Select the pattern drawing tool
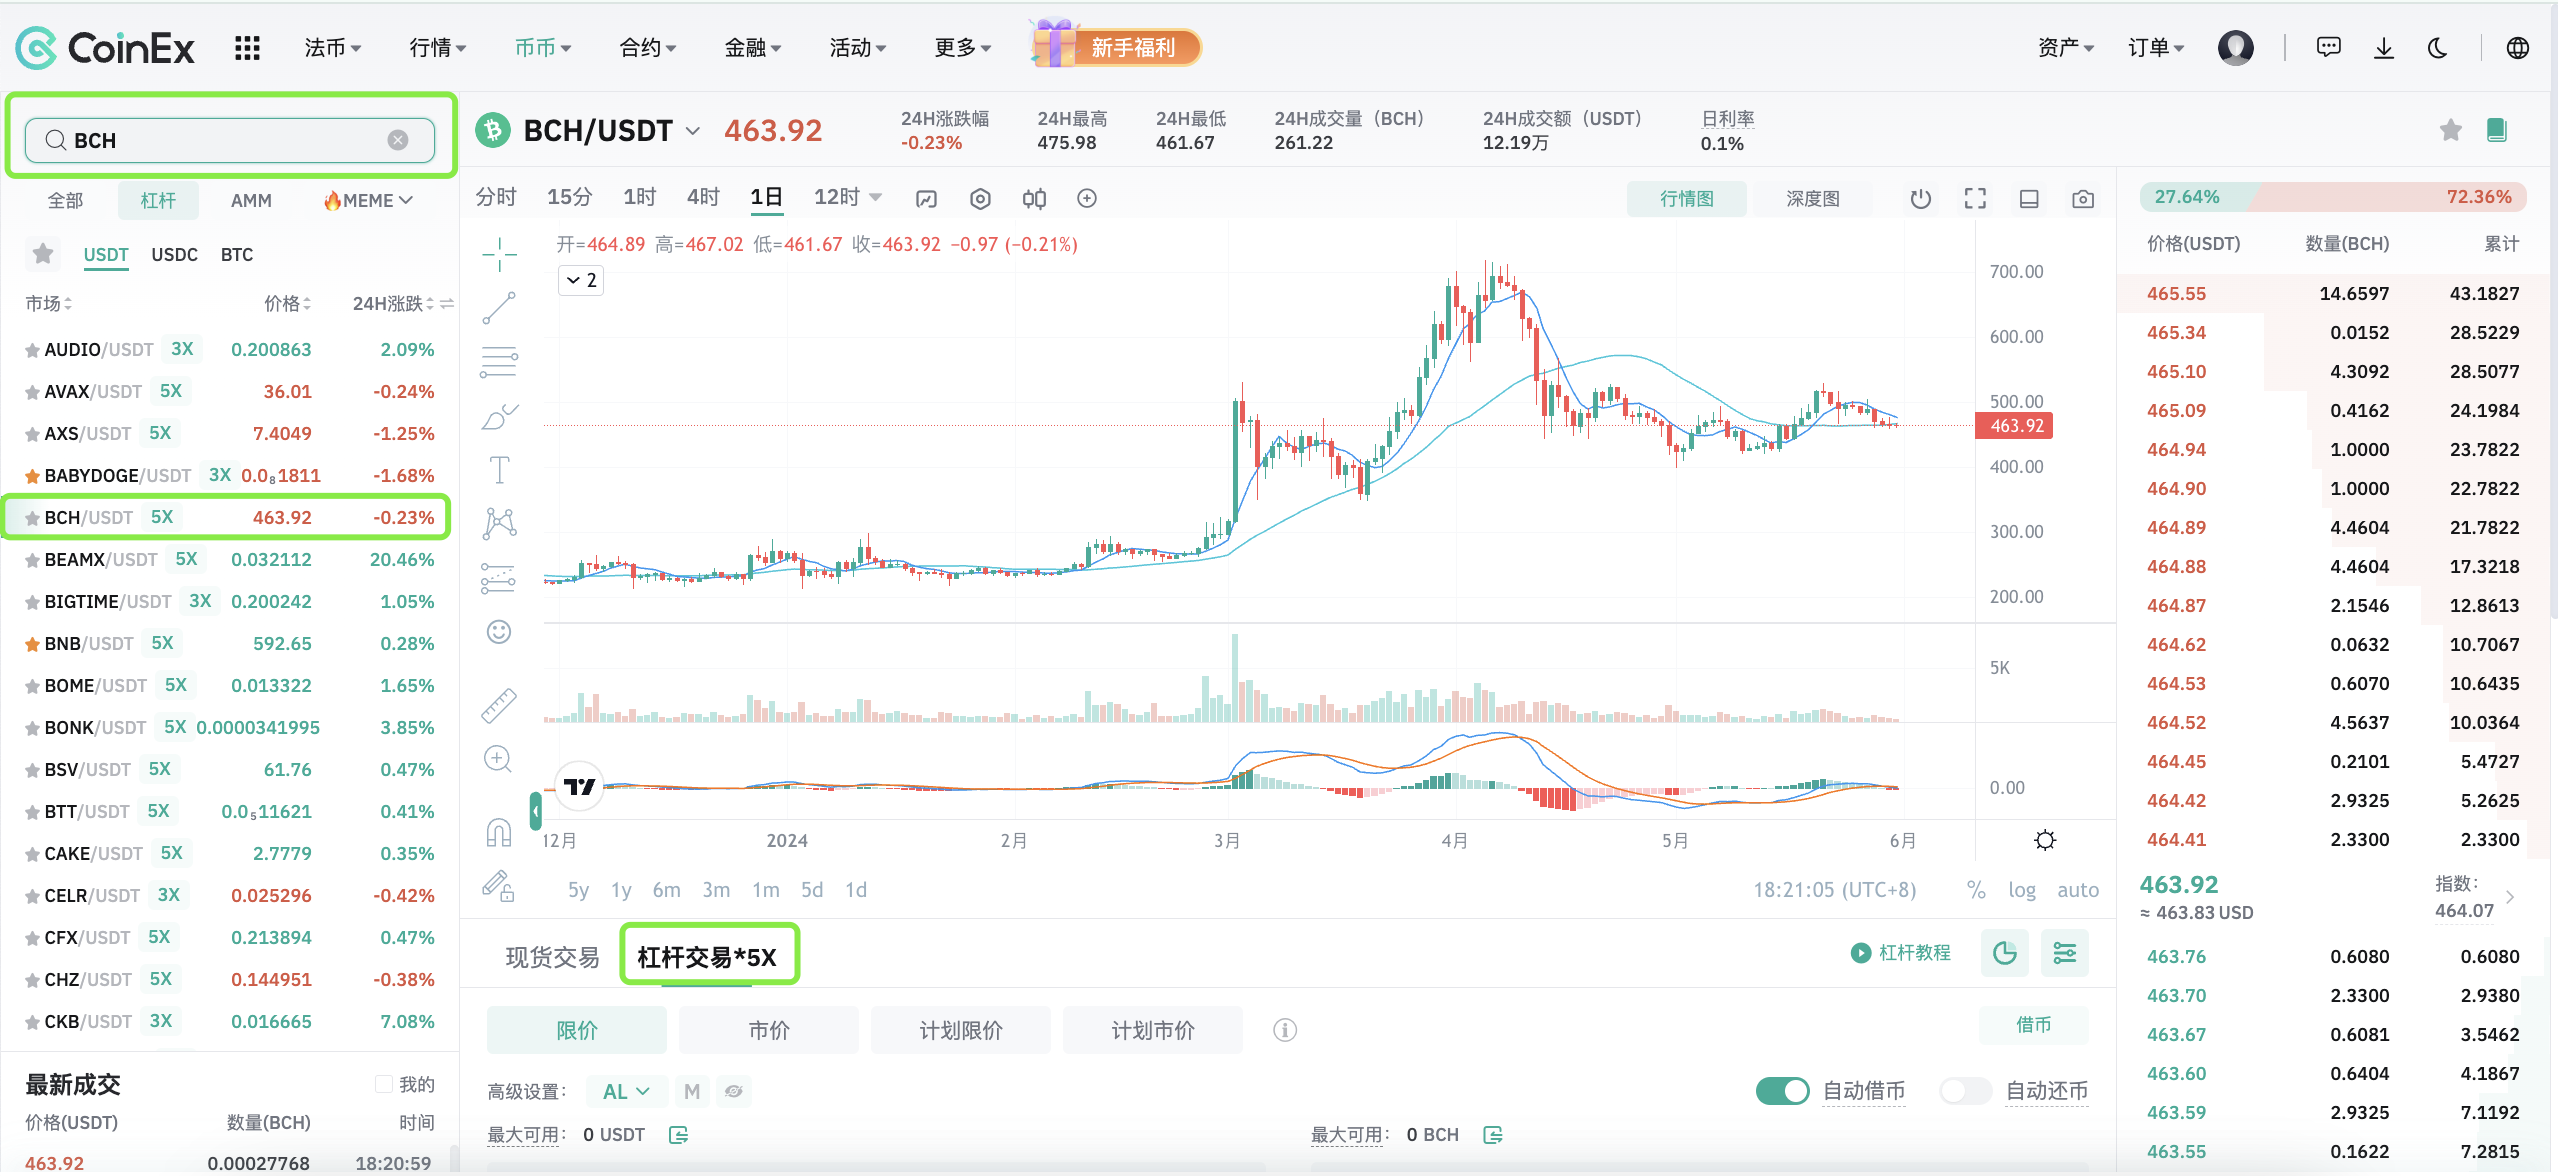Screen dimensions: 2558x1176 coord(499,523)
